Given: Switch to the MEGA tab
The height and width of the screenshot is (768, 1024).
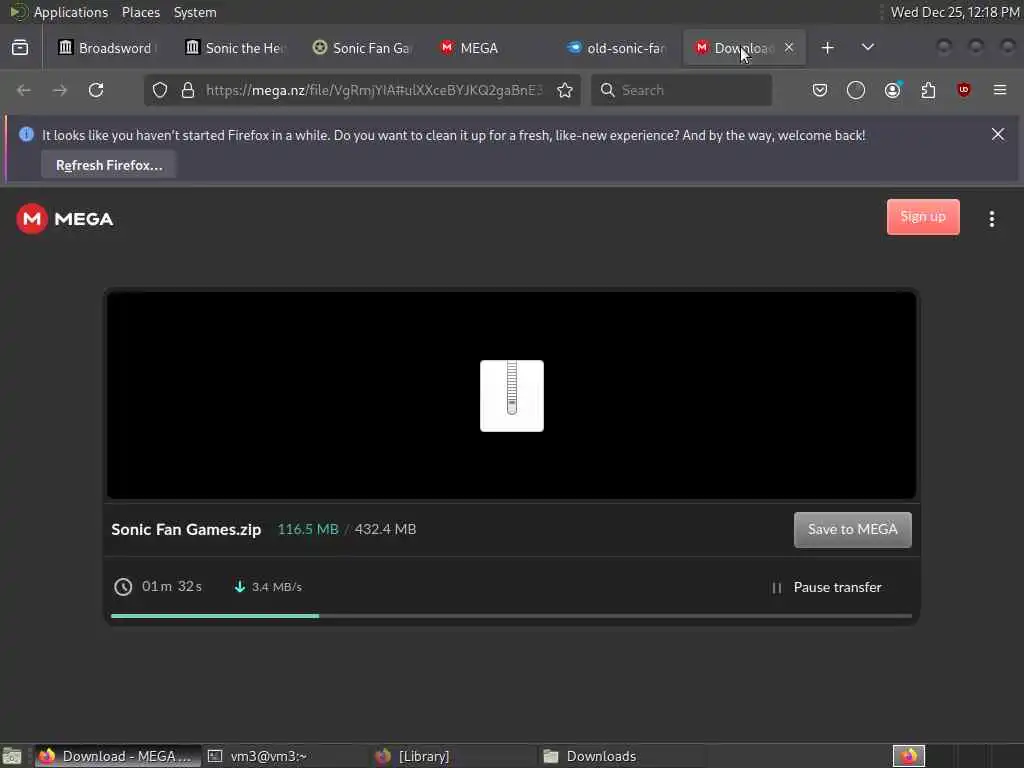Looking at the screenshot, I should 490,48.
